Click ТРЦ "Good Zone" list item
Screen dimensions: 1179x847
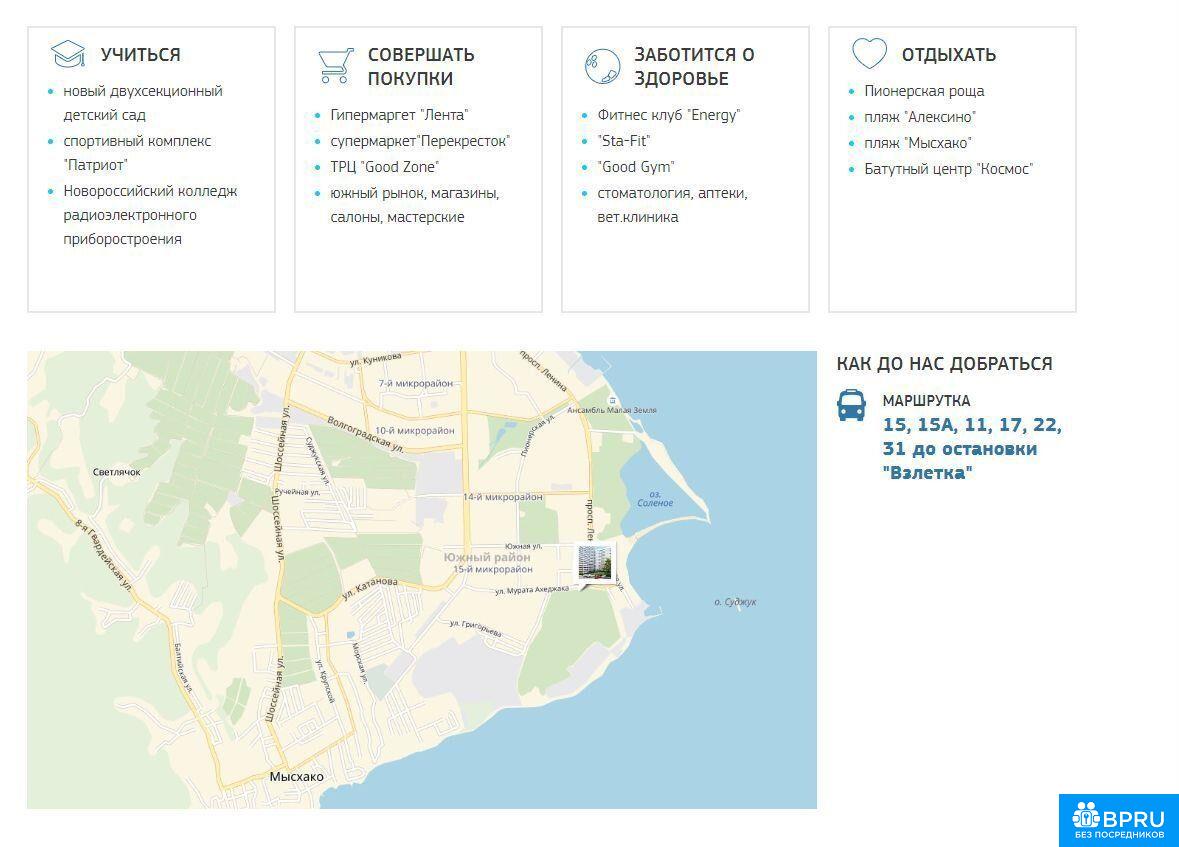click(384, 167)
